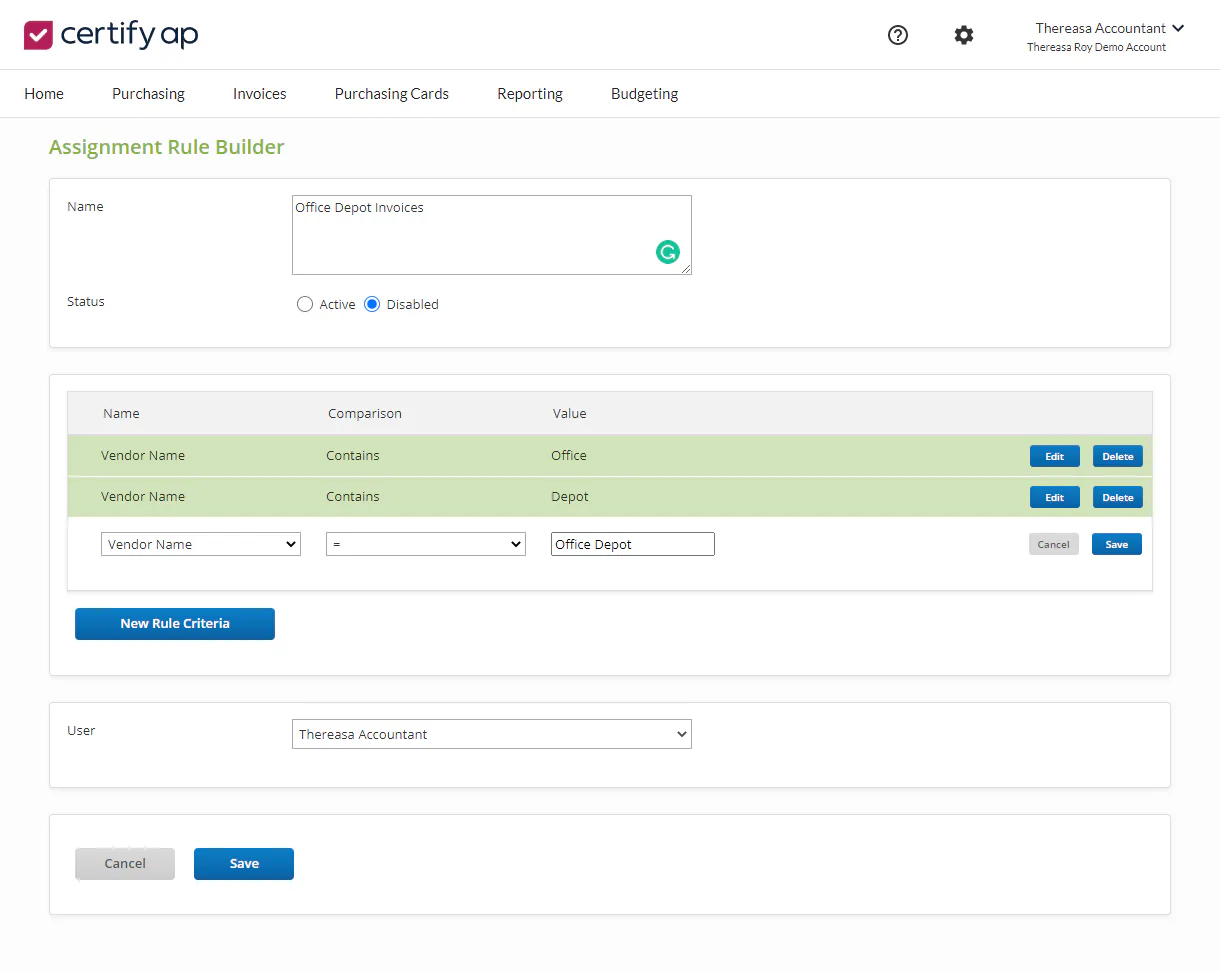Screen dimensions: 1220x971
Task: Expand the Thereasa Accountant account chevron
Action: click(x=1178, y=28)
